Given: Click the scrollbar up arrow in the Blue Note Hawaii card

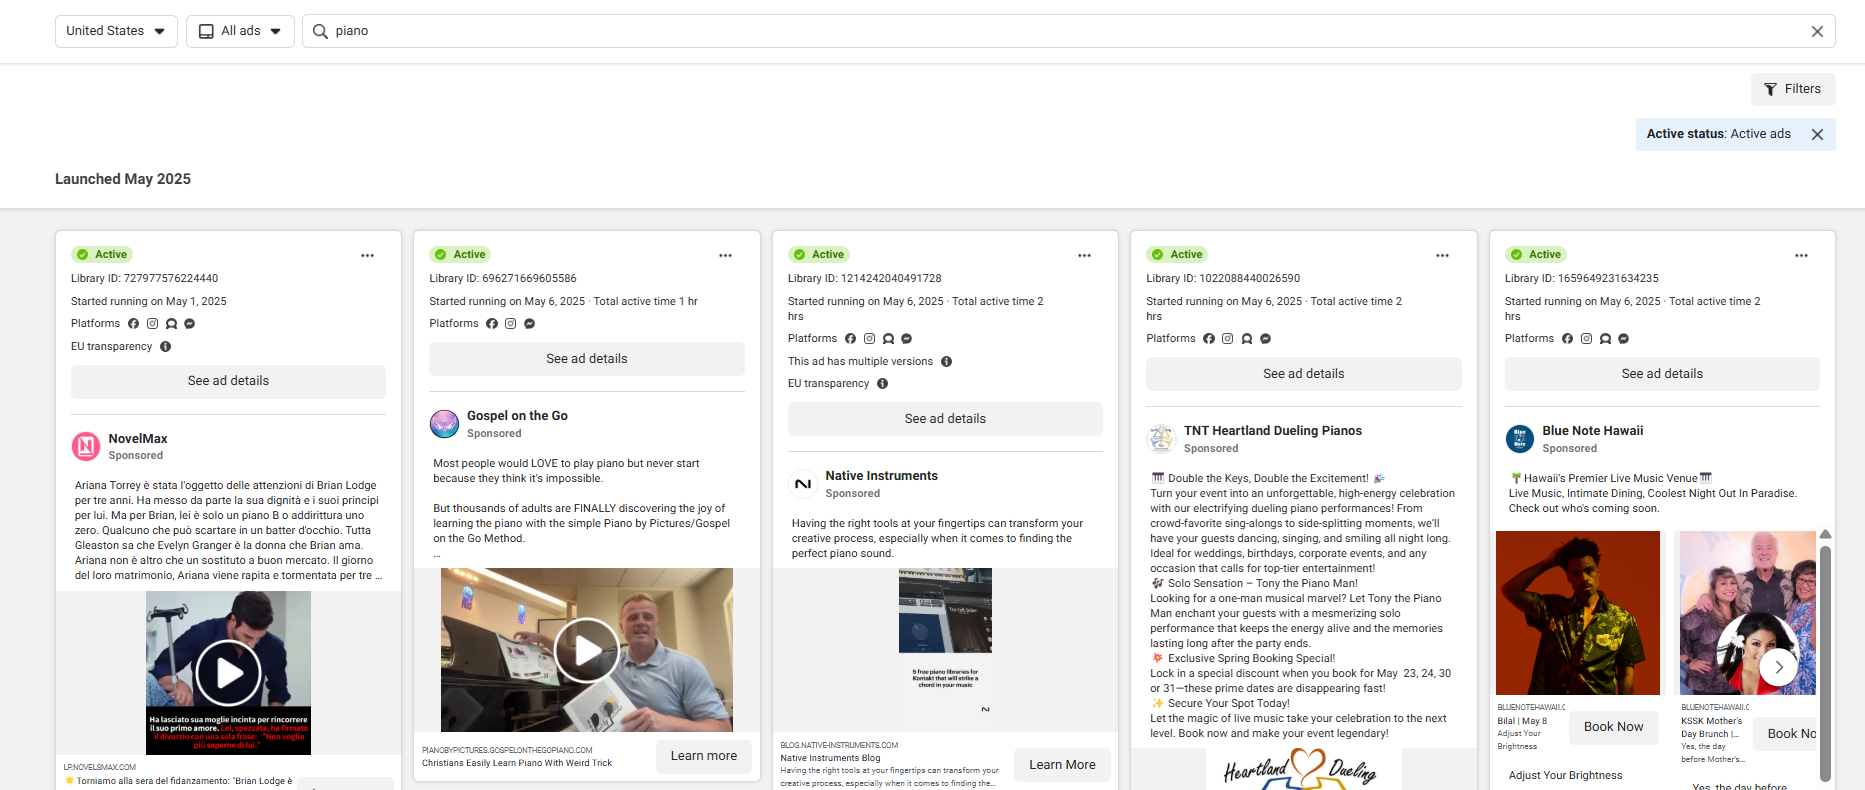Looking at the screenshot, I should pyautogui.click(x=1825, y=535).
